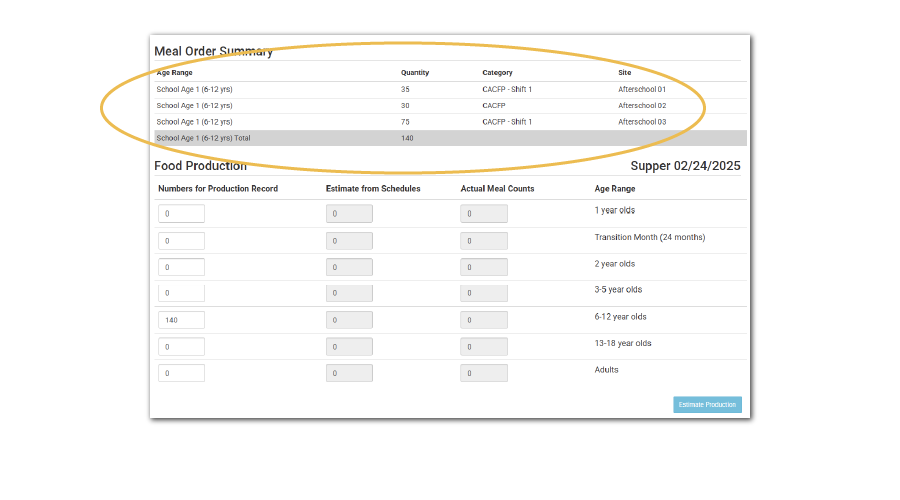Select Actual Meal Counts field for Adults

483,373
